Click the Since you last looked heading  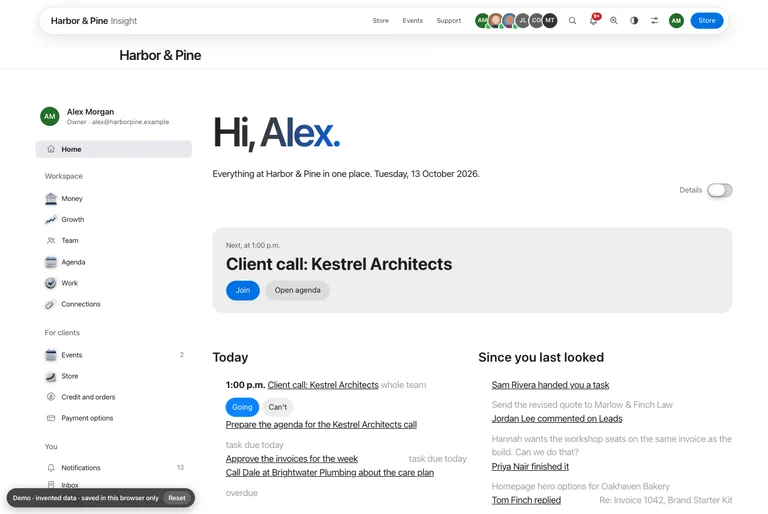(x=541, y=357)
